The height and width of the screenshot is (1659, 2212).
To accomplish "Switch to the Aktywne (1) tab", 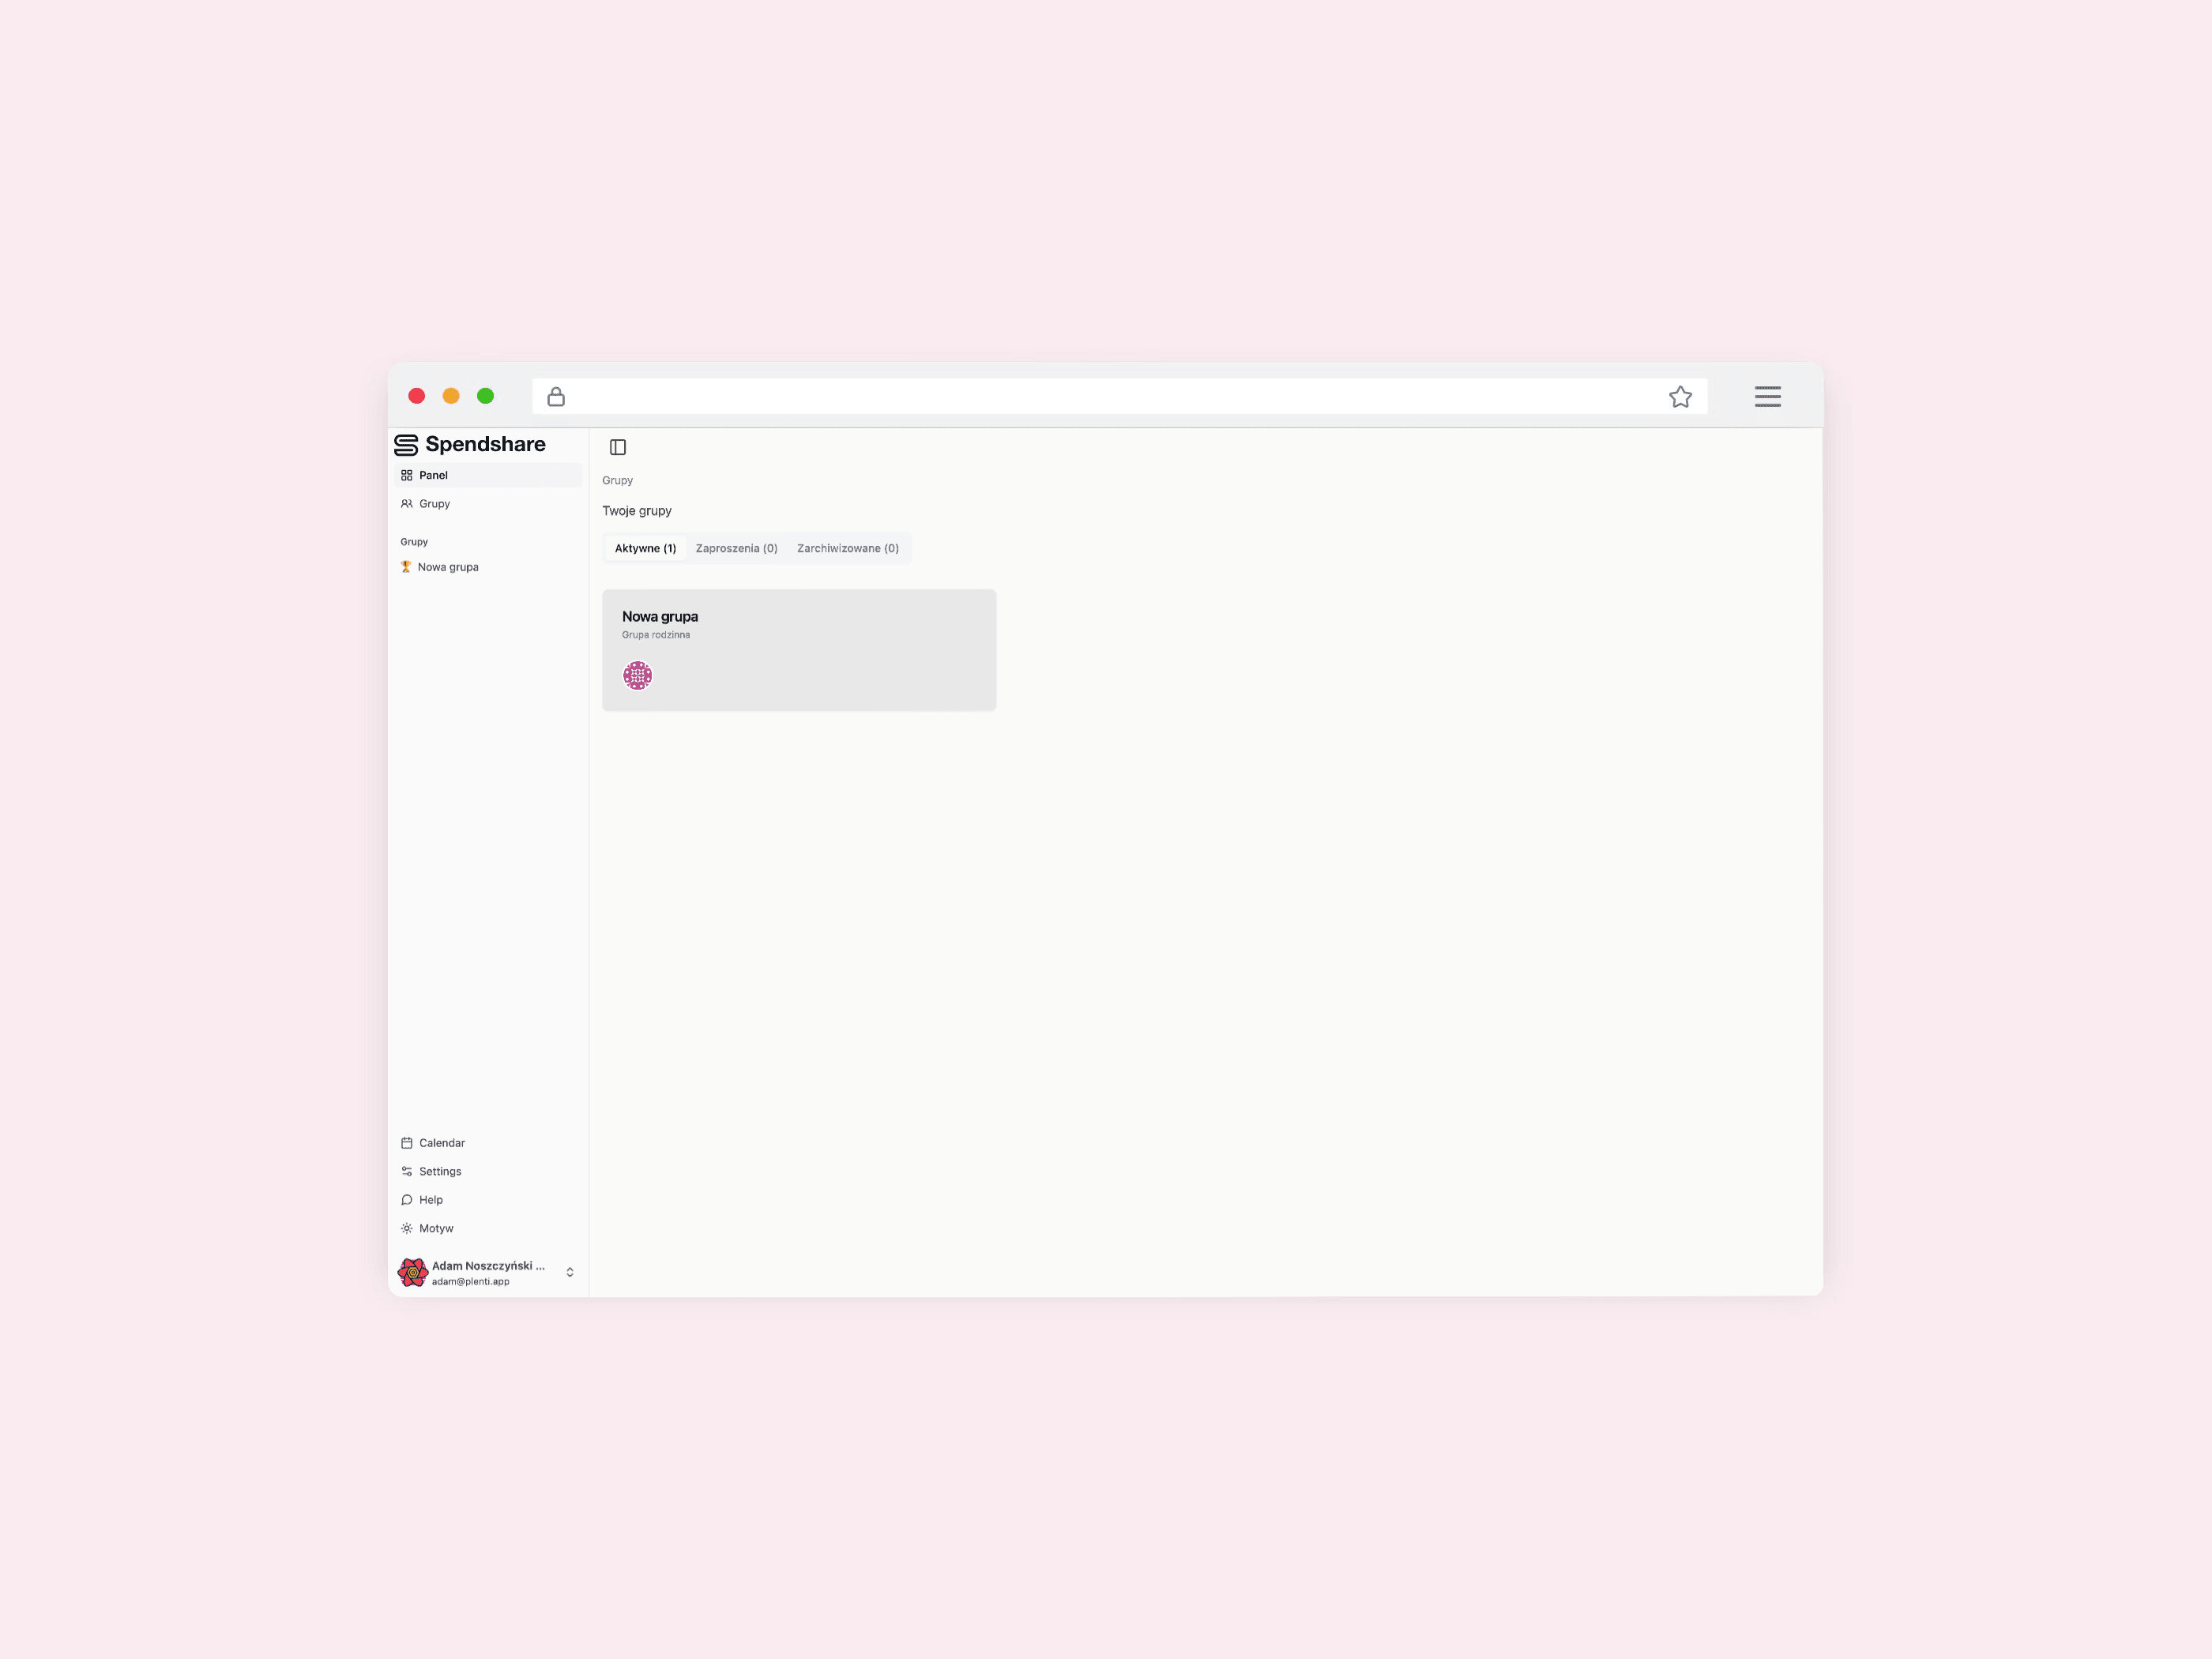I will (645, 548).
